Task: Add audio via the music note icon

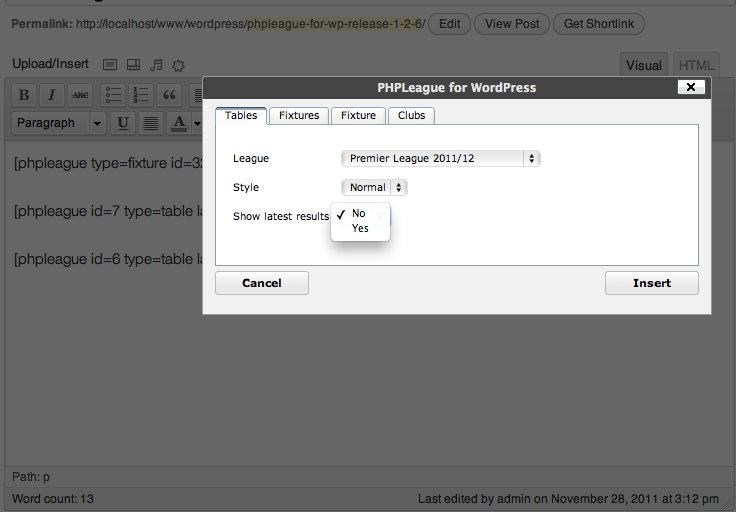Action: pyautogui.click(x=156, y=65)
